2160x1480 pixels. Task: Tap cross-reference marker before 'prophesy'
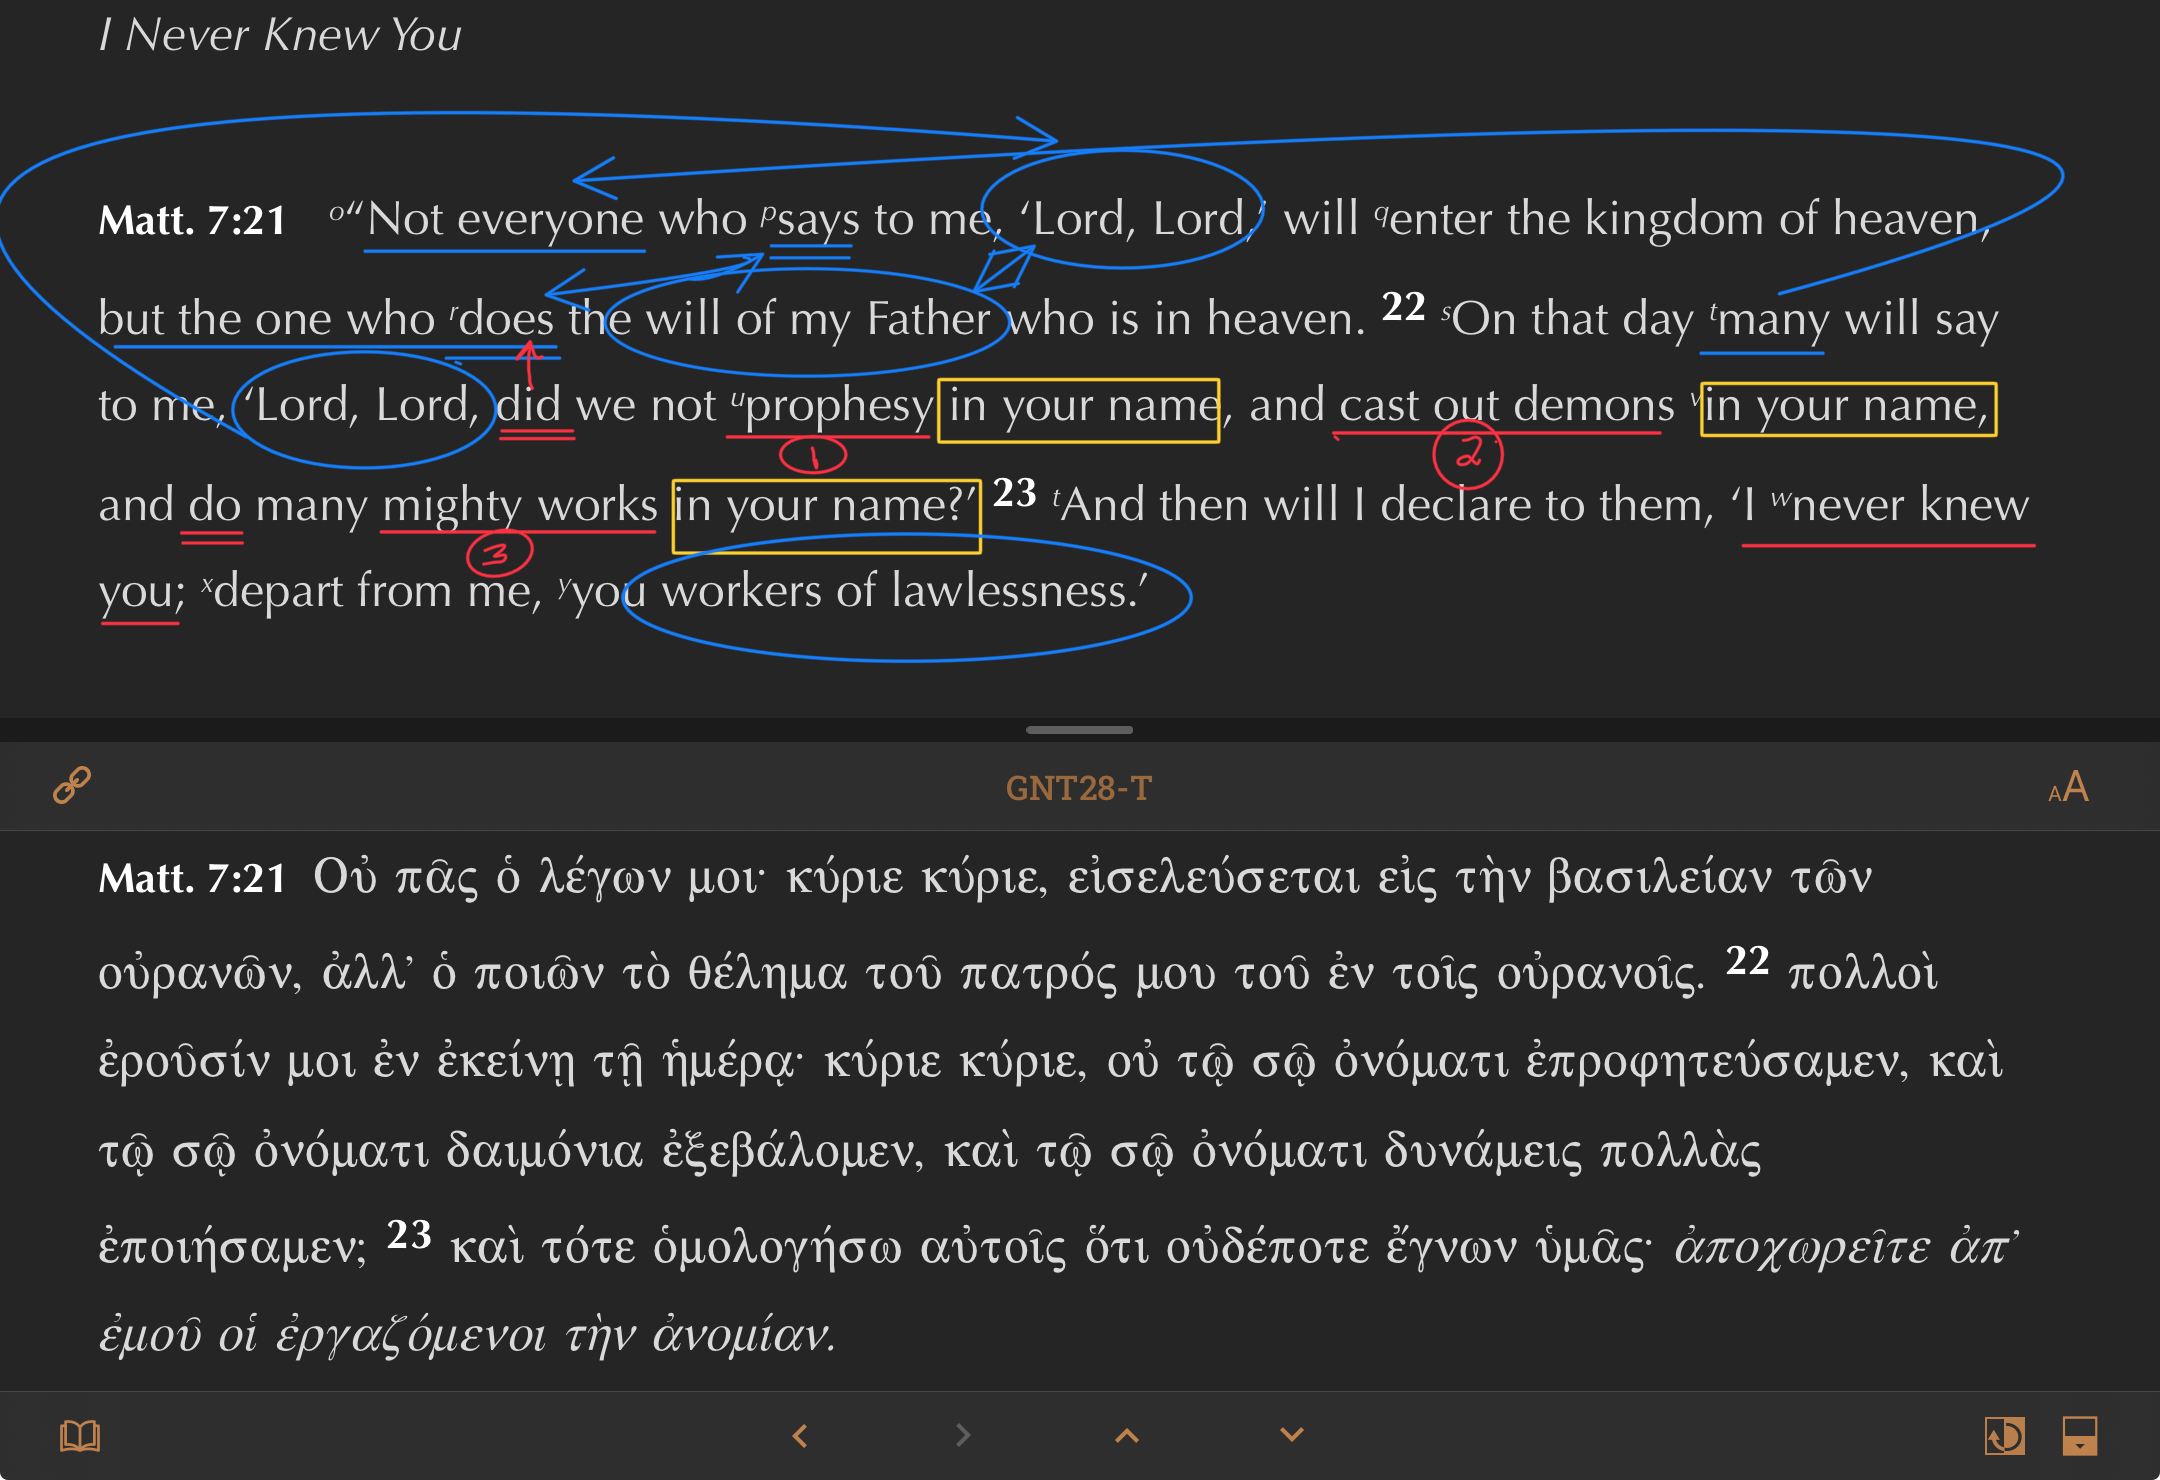pyautogui.click(x=737, y=395)
